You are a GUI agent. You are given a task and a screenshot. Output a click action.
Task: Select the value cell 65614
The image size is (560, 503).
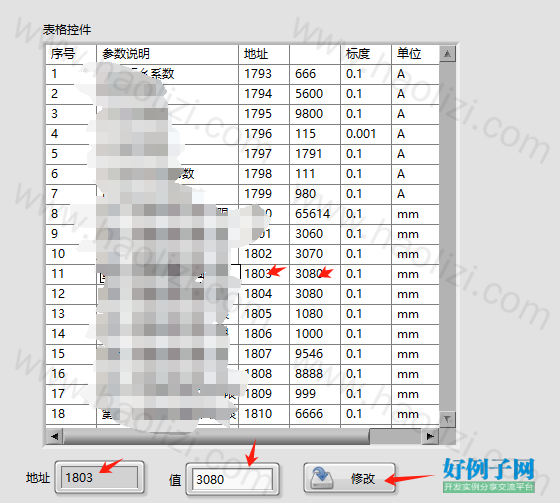[315, 214]
